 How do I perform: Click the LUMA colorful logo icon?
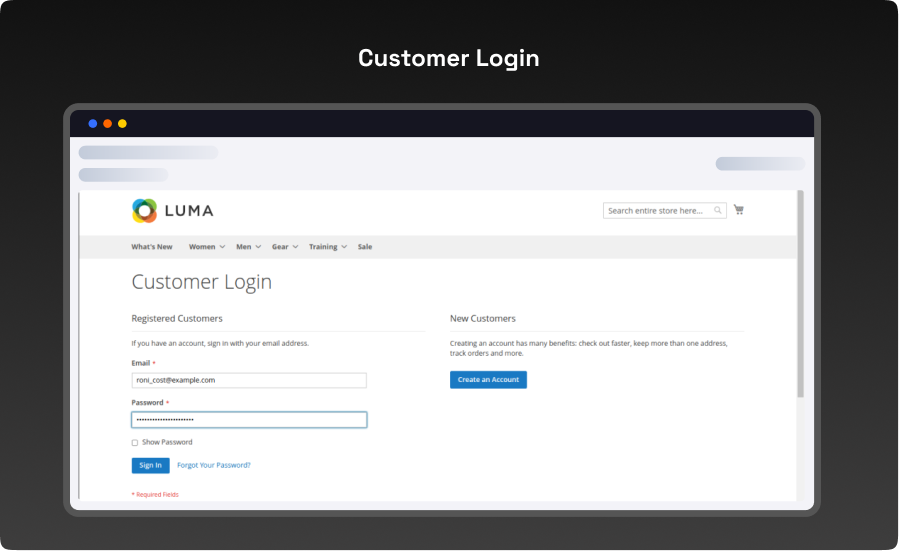click(145, 211)
